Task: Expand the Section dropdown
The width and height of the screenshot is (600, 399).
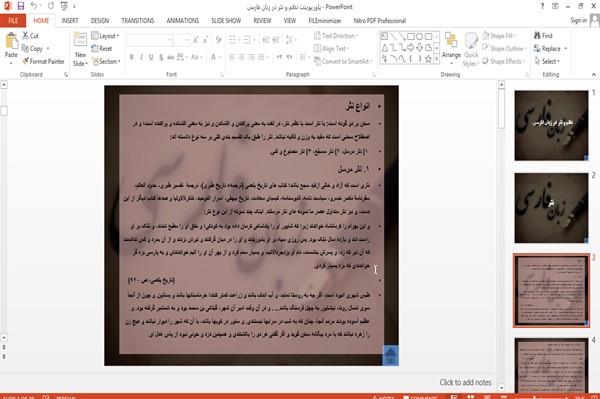Action: click(106, 61)
